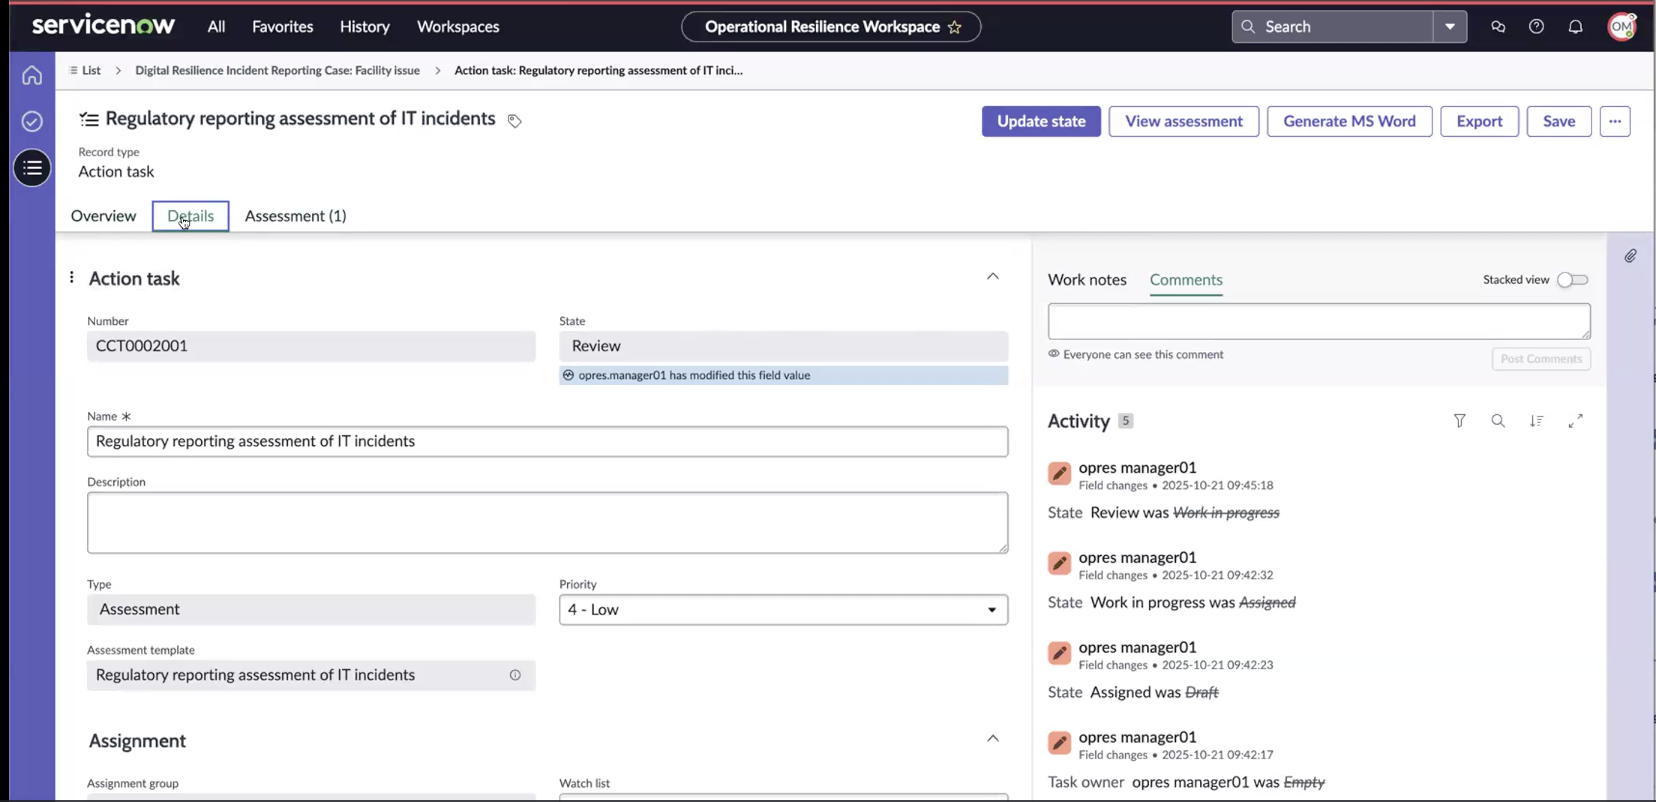Click pencil icon of 09:42:32 activity entry
This screenshot has width=1656, height=802.
1060,564
